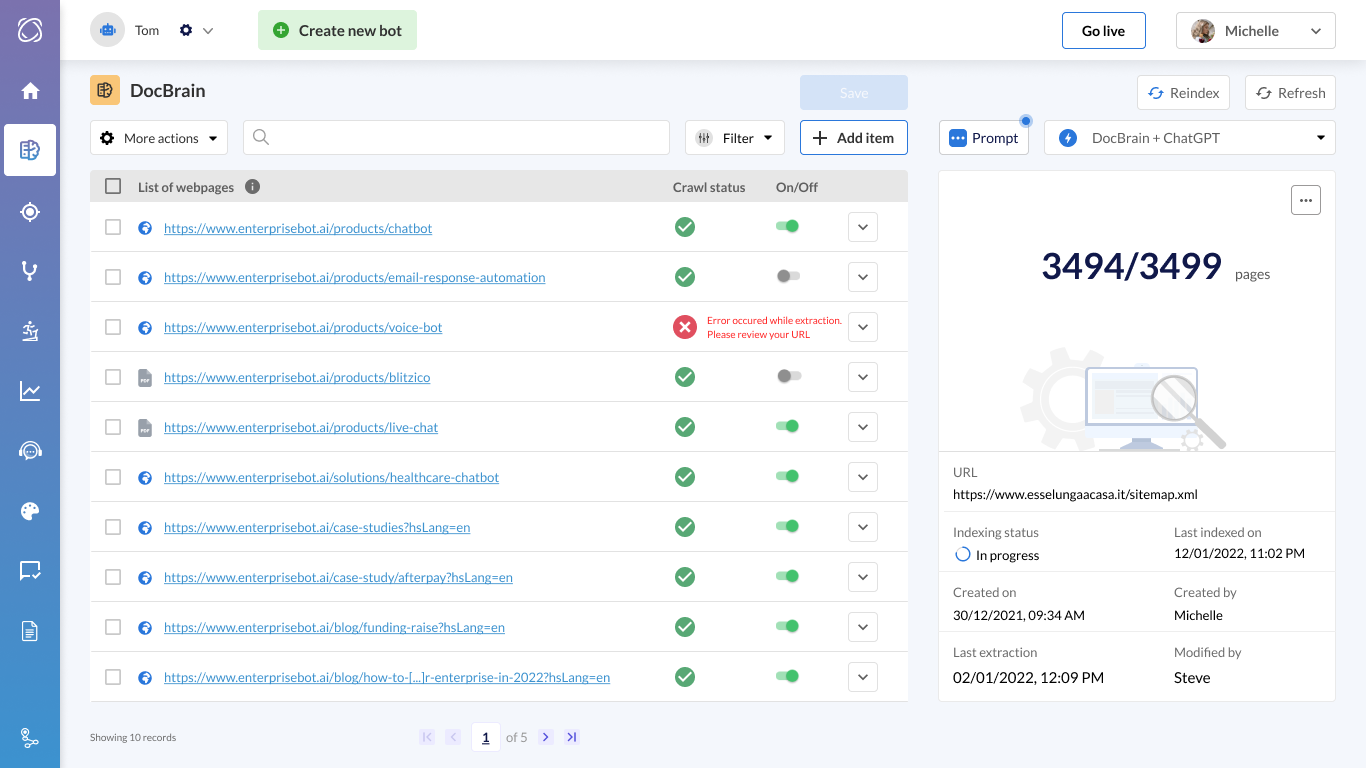This screenshot has width=1366, height=768.
Task: Check the select-all checkbox in the header
Action: click(113, 186)
